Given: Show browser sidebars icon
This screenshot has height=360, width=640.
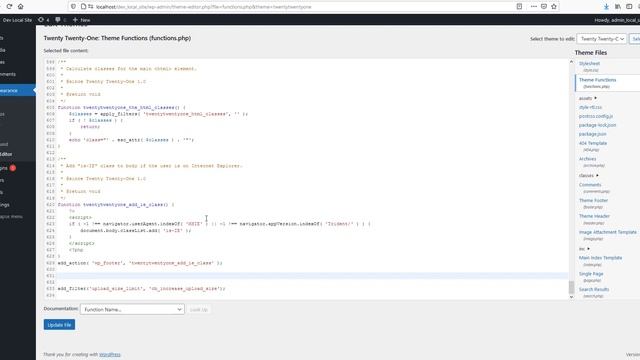Looking at the screenshot, I should click(629, 7).
